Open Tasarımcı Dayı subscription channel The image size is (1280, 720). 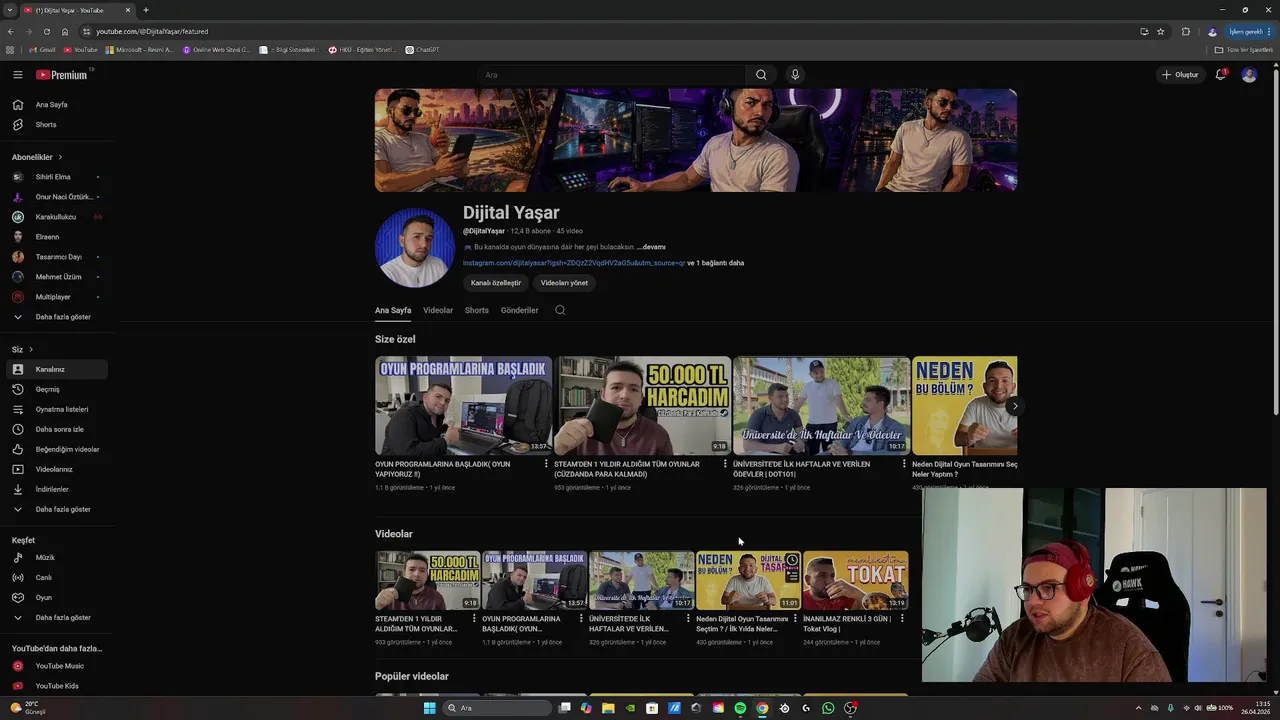coord(57,257)
